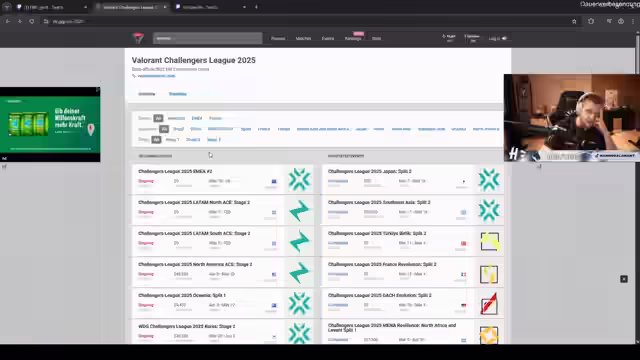Click the Southeast Asia Split 2 logo
The height and width of the screenshot is (360, 640).
[489, 210]
